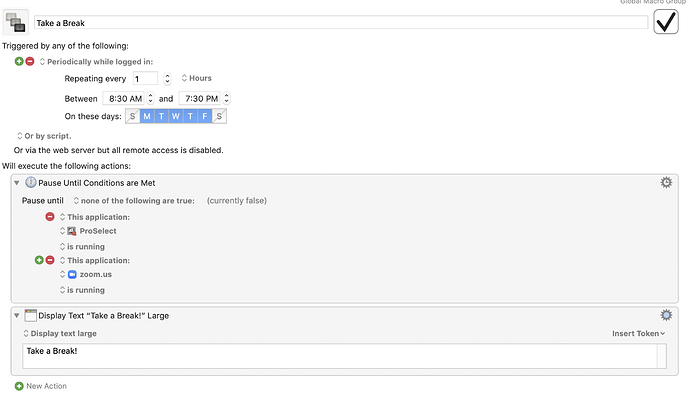Screen dimensions: 690x399
Task: Open the Or by script popup
Action: (x=44, y=136)
